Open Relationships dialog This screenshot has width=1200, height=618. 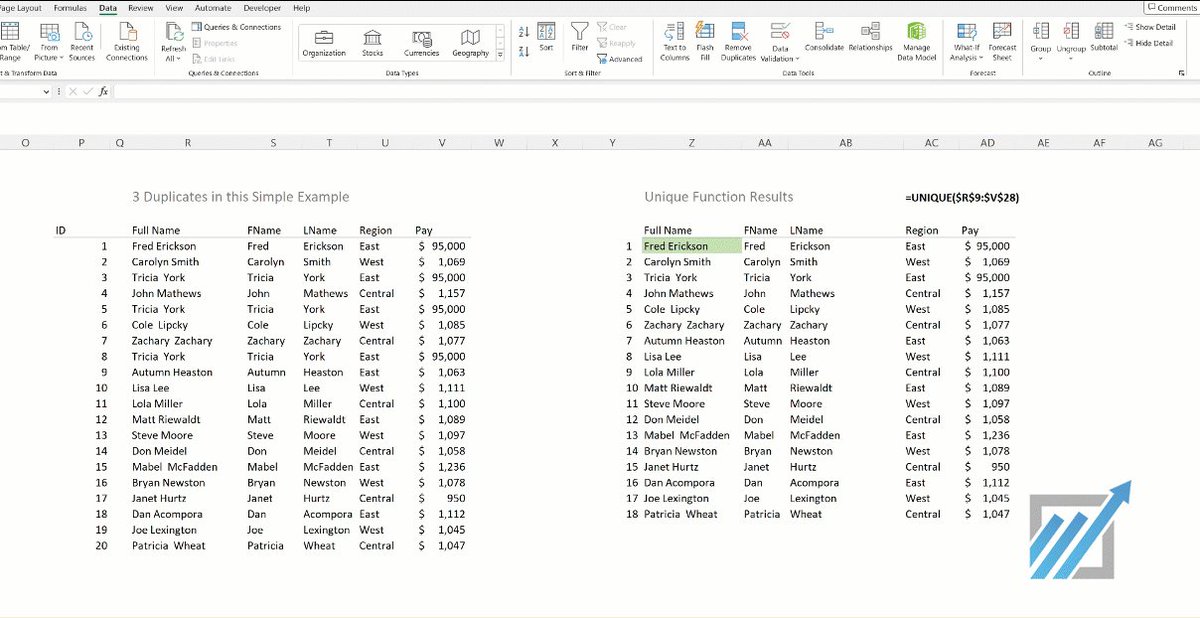[870, 37]
